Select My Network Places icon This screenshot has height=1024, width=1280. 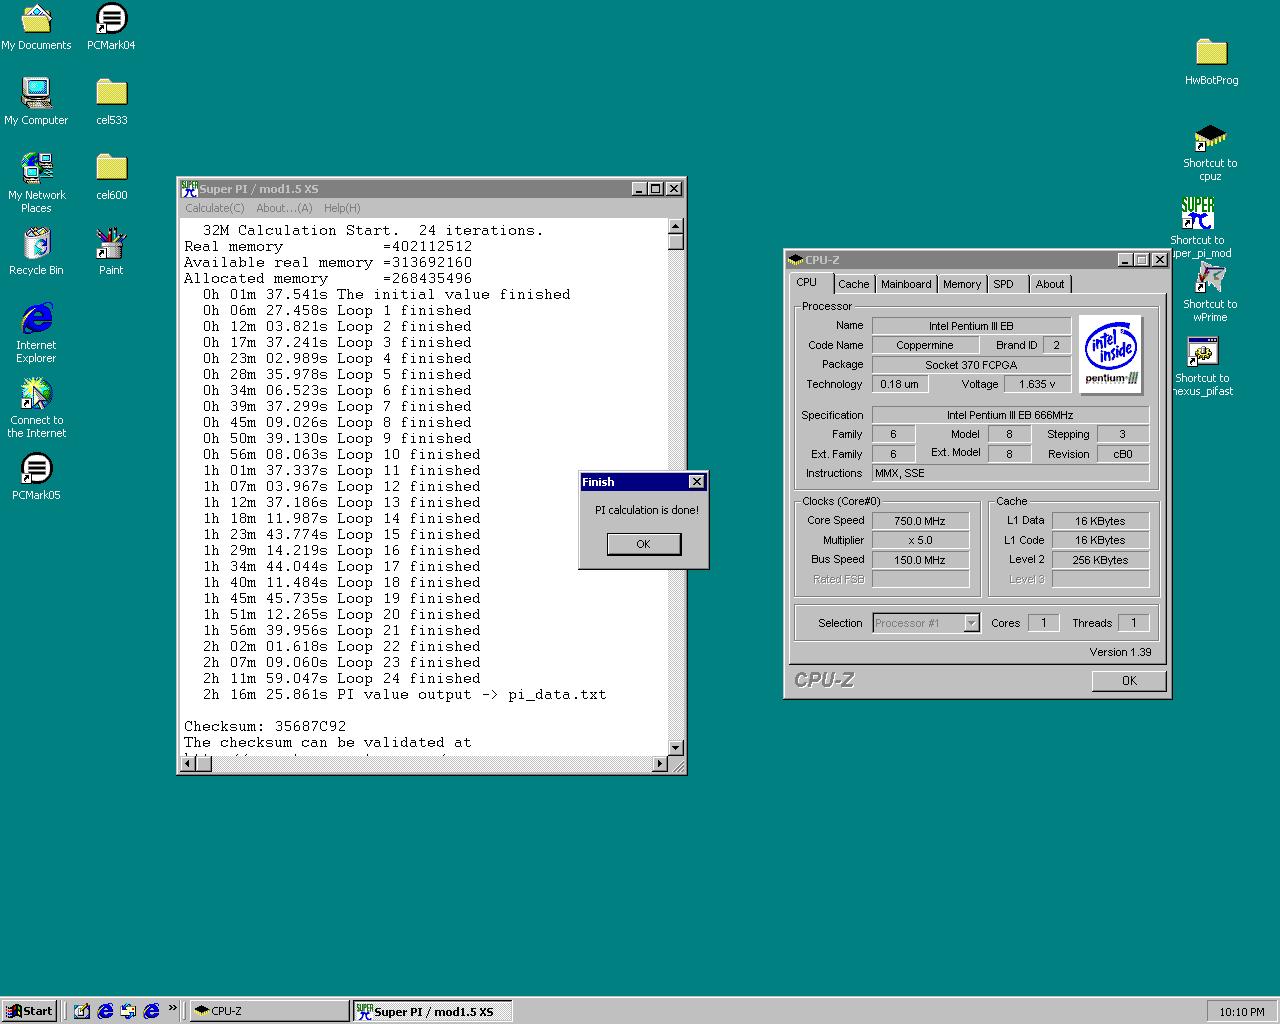click(36, 183)
